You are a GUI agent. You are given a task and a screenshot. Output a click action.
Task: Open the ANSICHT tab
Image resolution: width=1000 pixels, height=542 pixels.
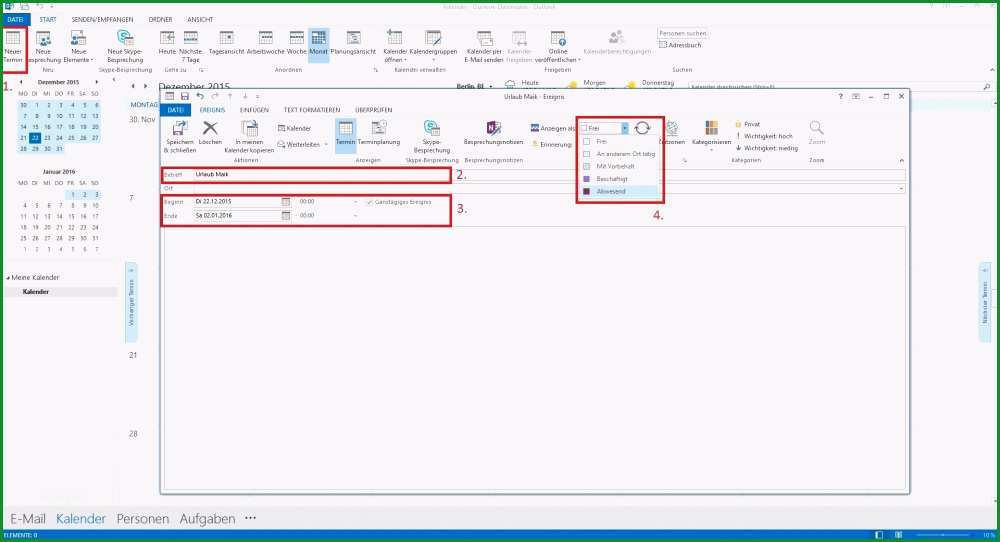[x=200, y=20]
